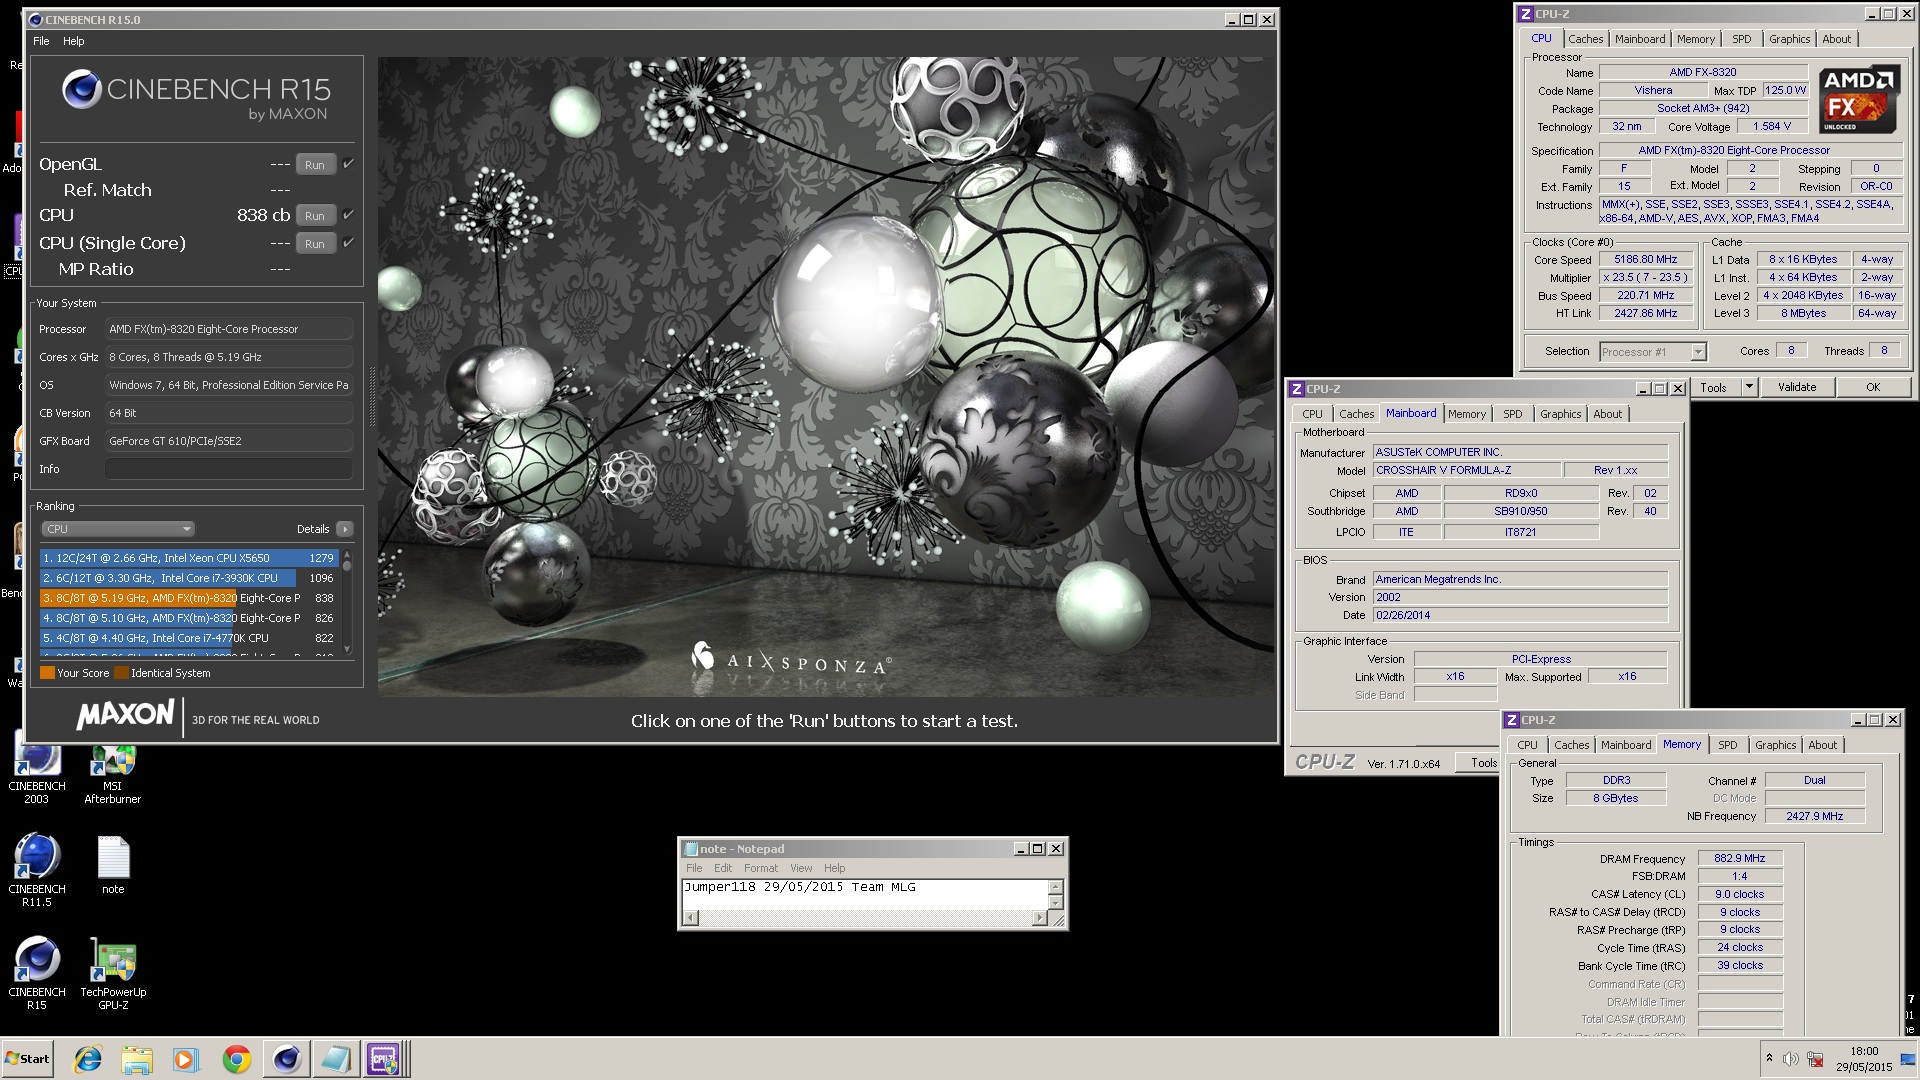Select the highlighted 5.19 GHz FX-8320 ranking entry

[189, 598]
